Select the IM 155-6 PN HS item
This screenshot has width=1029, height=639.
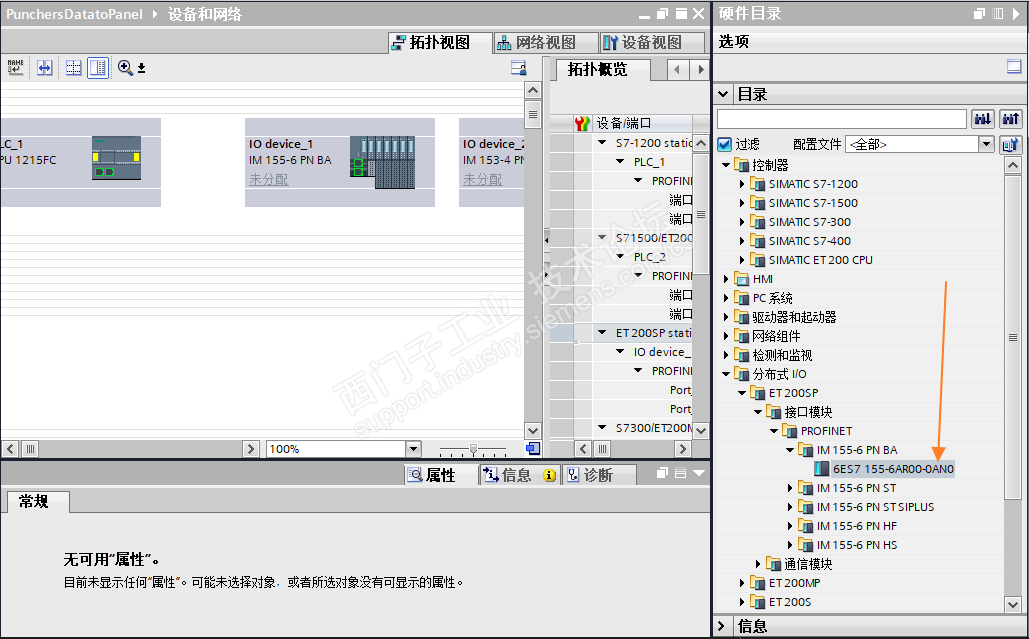click(856, 545)
